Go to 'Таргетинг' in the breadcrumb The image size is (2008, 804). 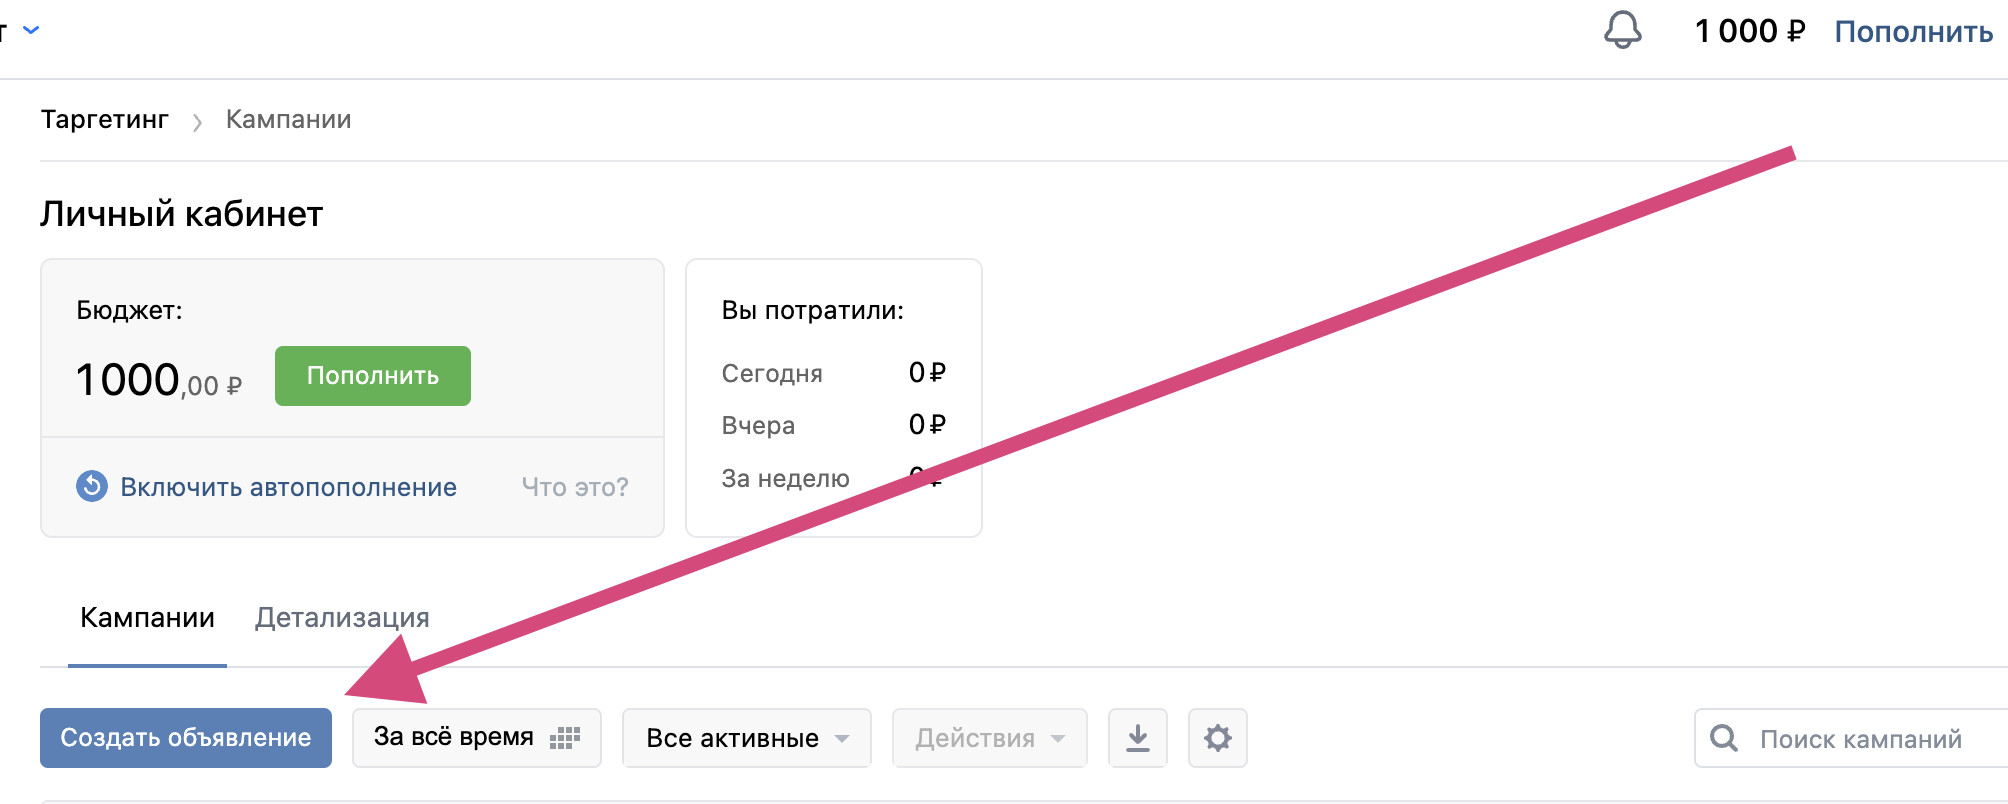coord(105,120)
